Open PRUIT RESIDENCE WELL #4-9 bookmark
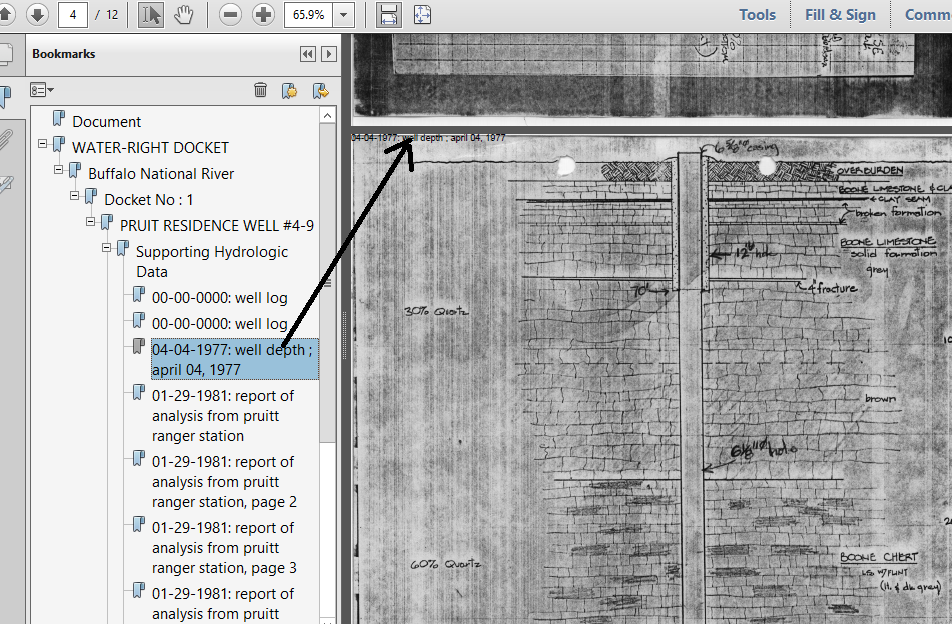952x624 pixels. [x=216, y=225]
